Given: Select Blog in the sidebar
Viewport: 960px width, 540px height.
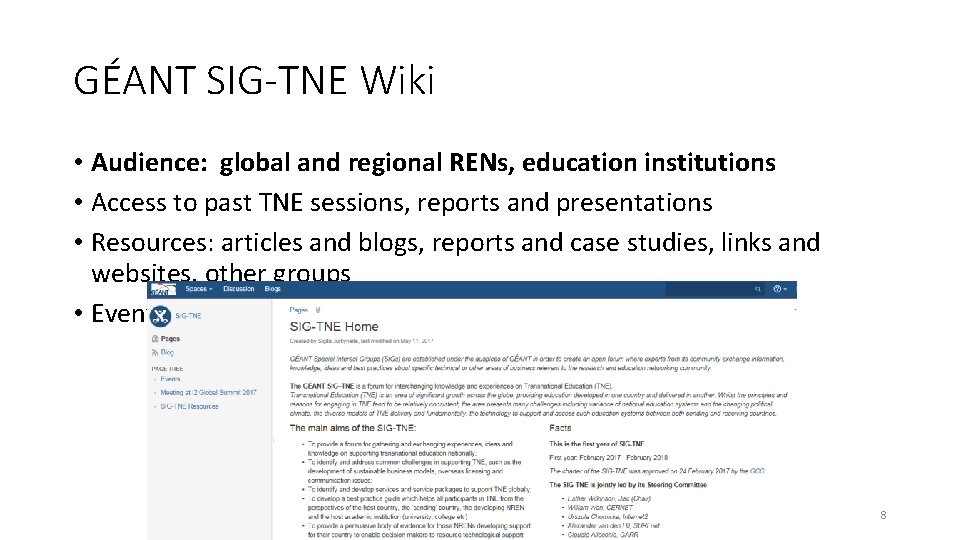Looking at the screenshot, I should (x=167, y=353).
